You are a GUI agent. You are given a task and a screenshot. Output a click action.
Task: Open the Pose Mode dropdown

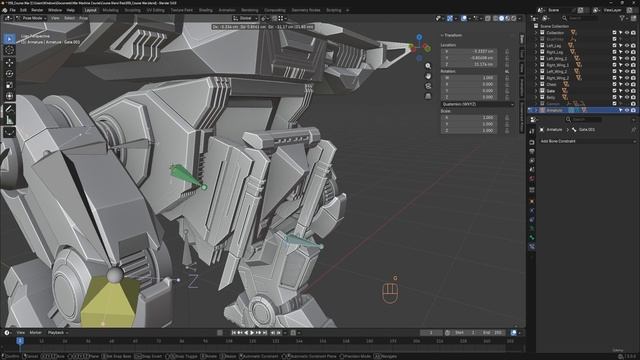tap(31, 18)
